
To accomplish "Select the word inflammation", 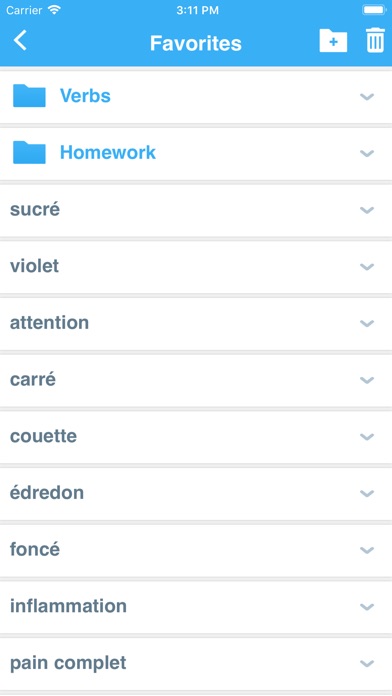I will point(68,606).
